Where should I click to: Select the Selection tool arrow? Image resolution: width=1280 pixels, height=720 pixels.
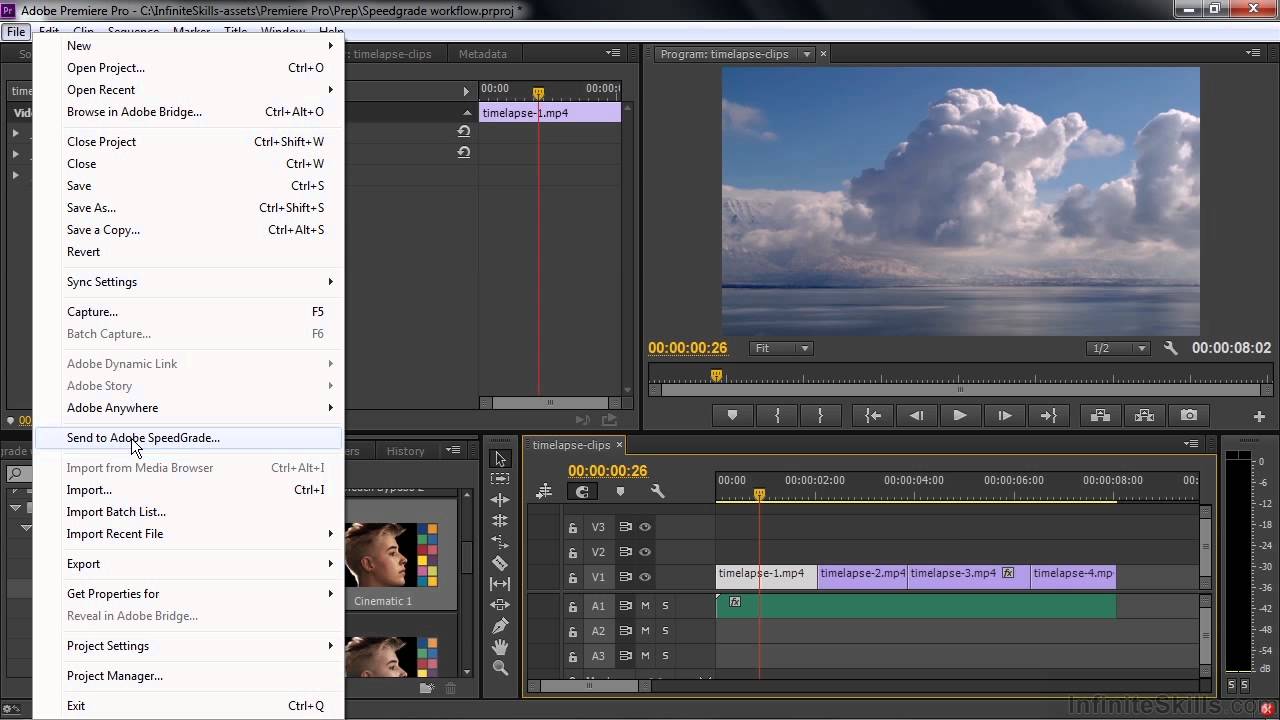500,458
